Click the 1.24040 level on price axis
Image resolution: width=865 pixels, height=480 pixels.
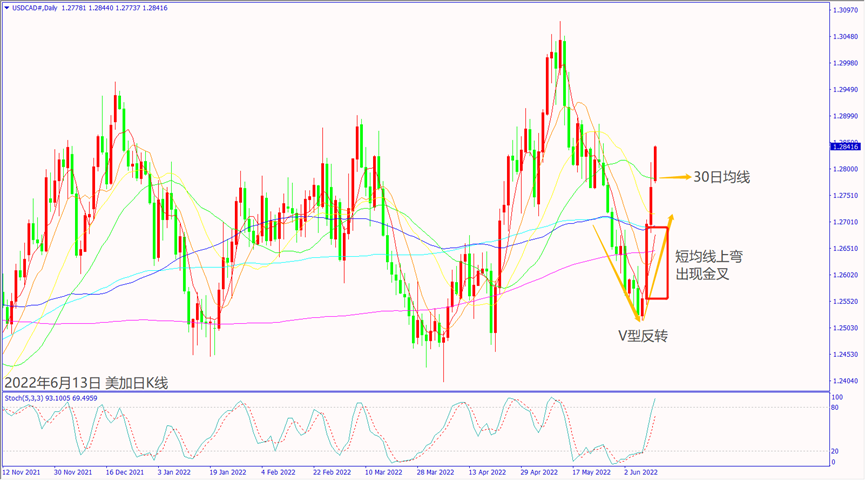click(x=845, y=381)
